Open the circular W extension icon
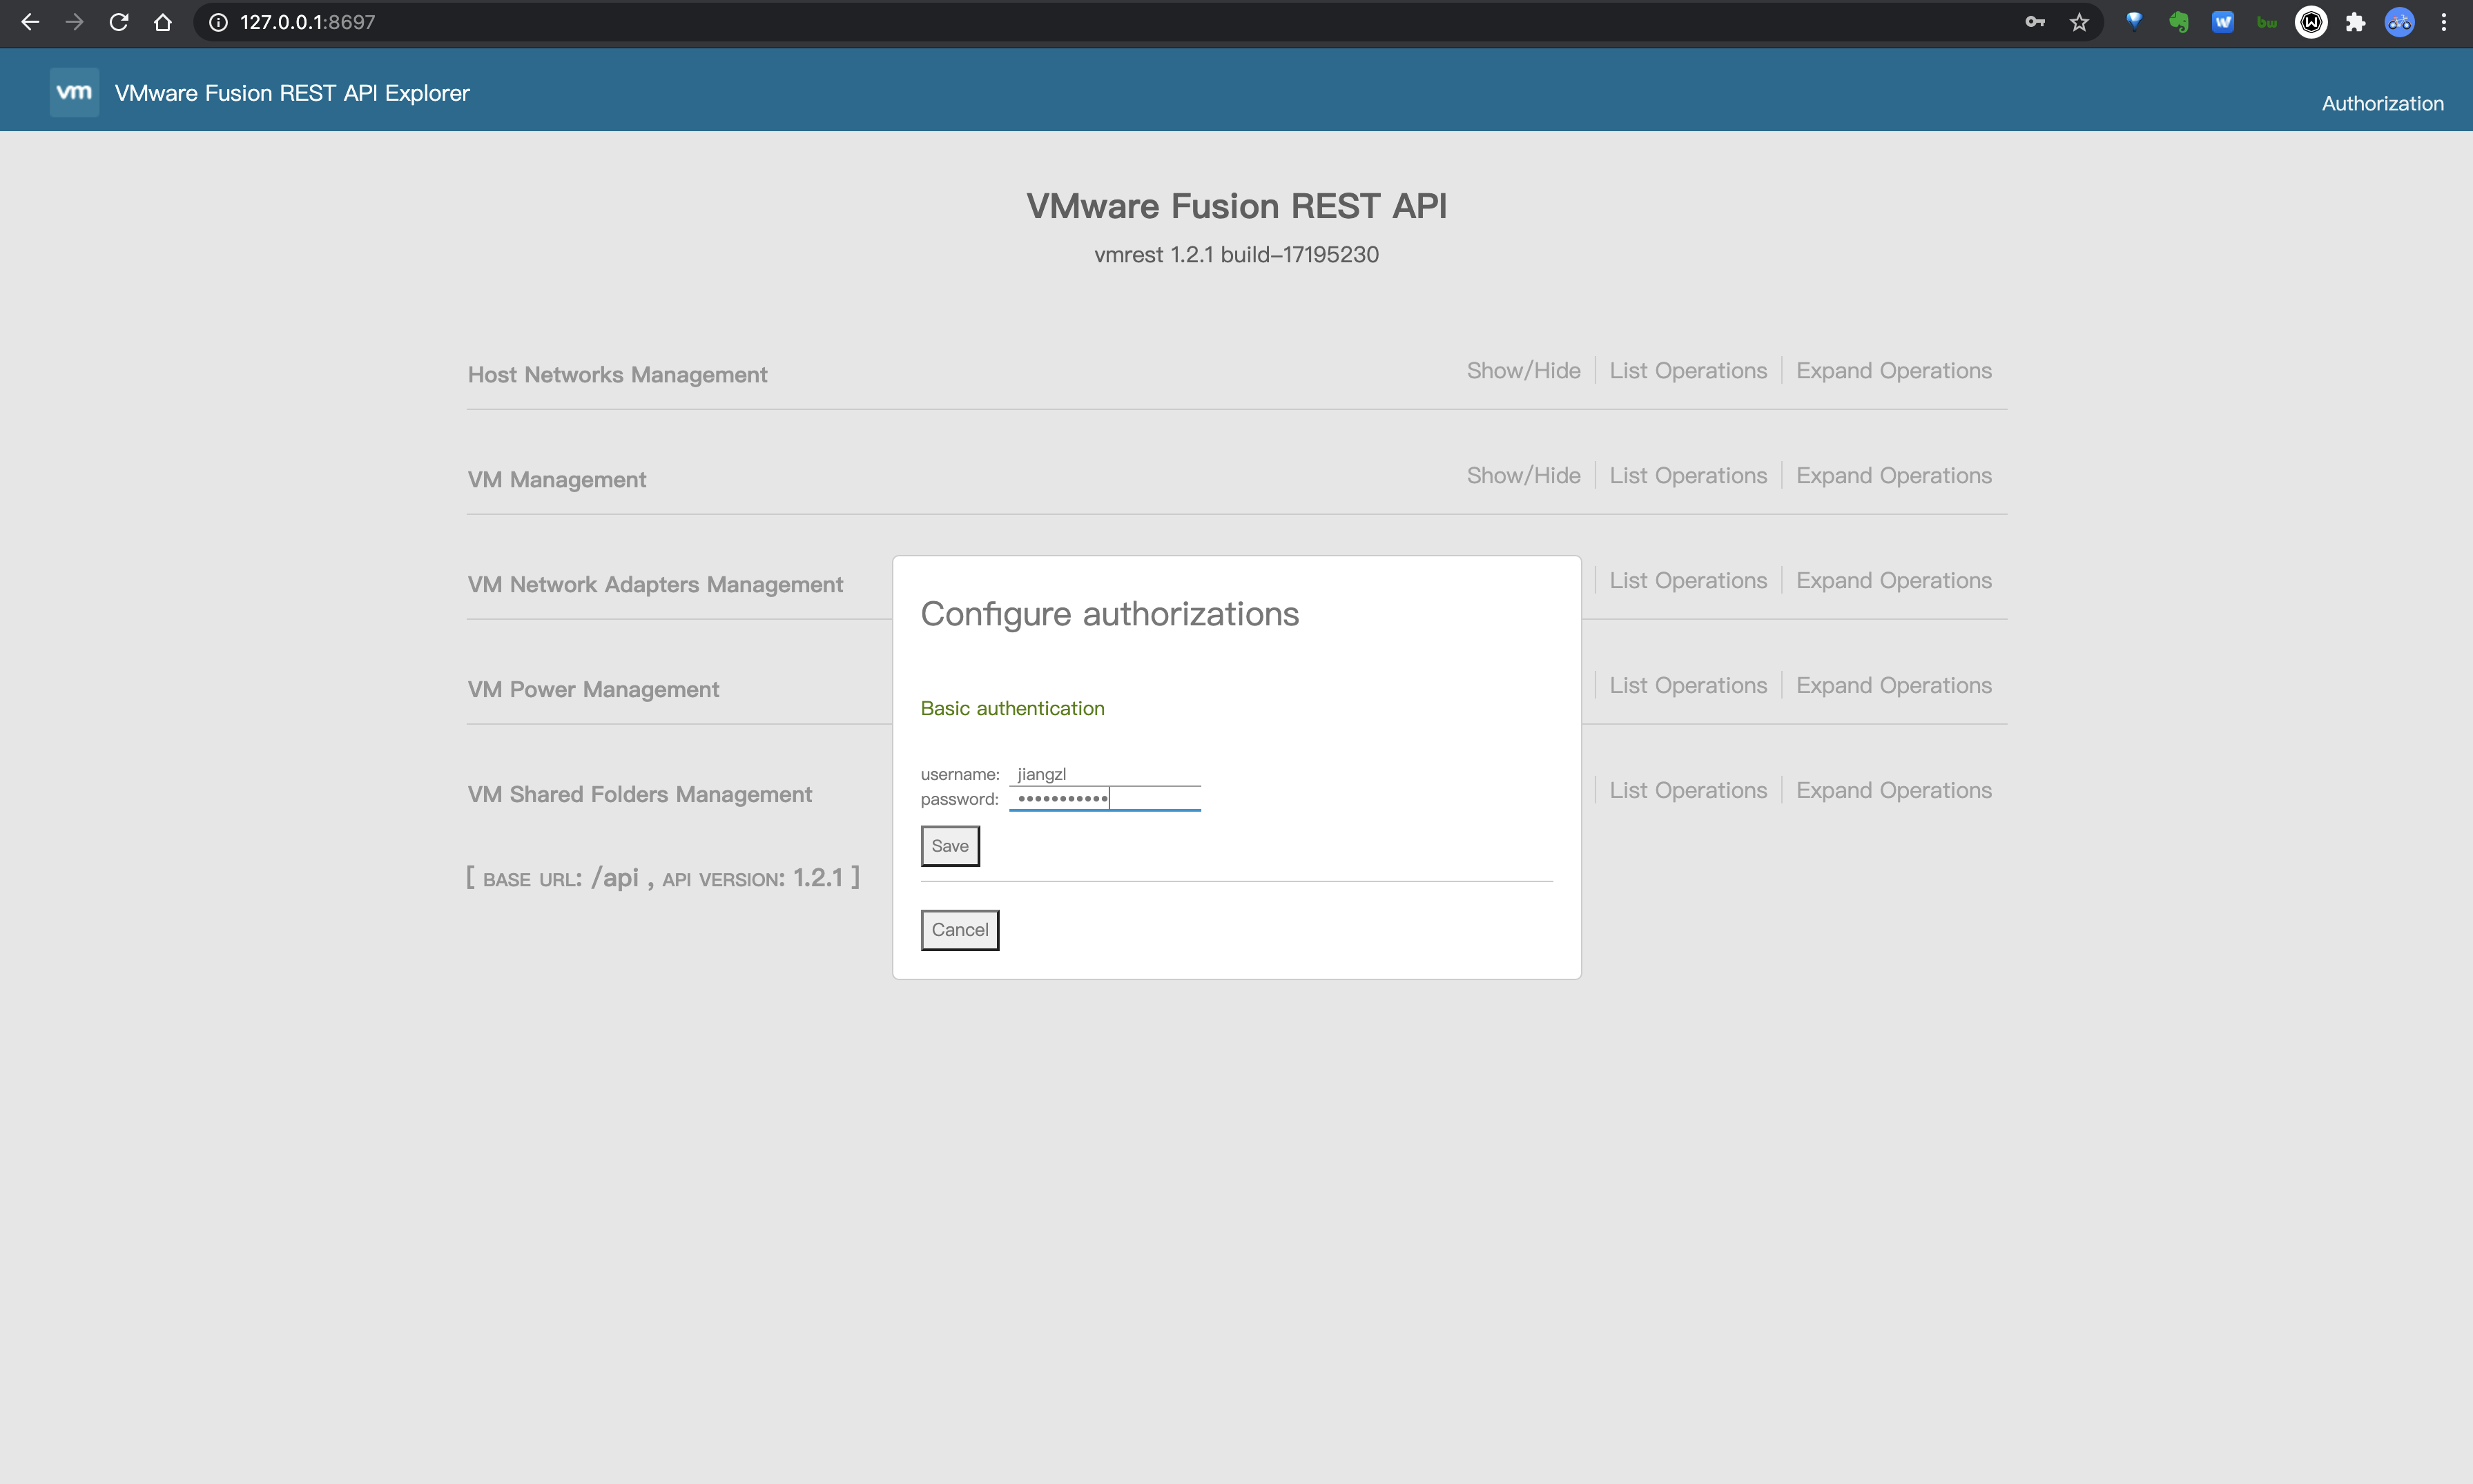 2311,22
